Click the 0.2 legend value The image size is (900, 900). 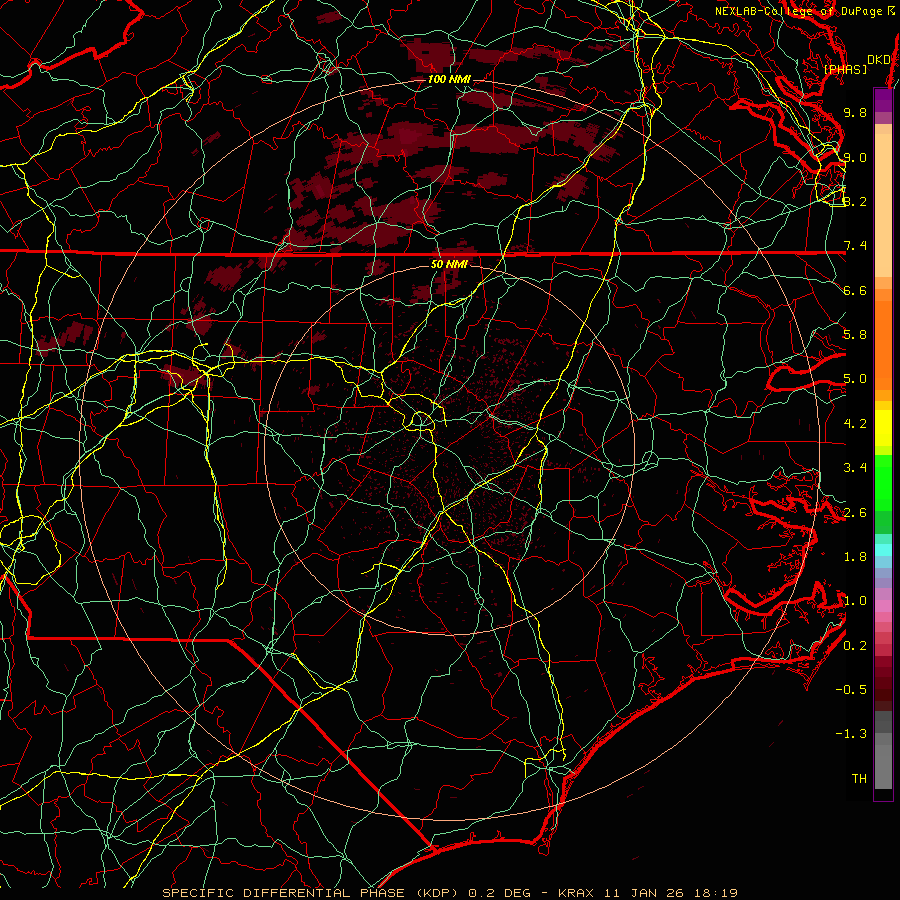(855, 646)
